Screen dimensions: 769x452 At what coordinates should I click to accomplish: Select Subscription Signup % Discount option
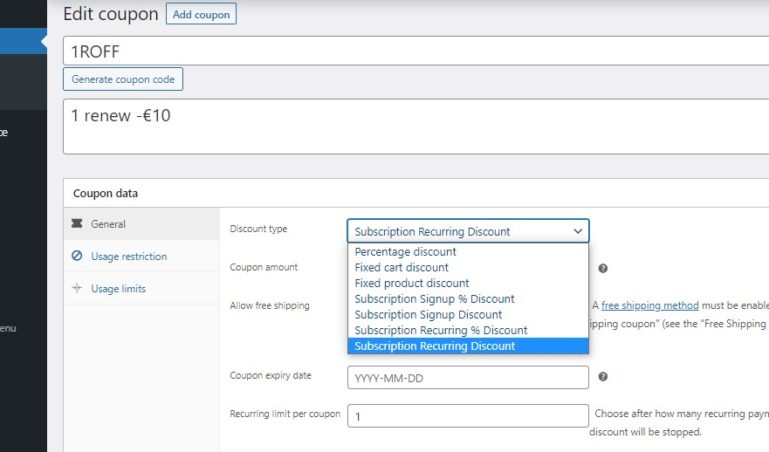pyautogui.click(x=468, y=299)
